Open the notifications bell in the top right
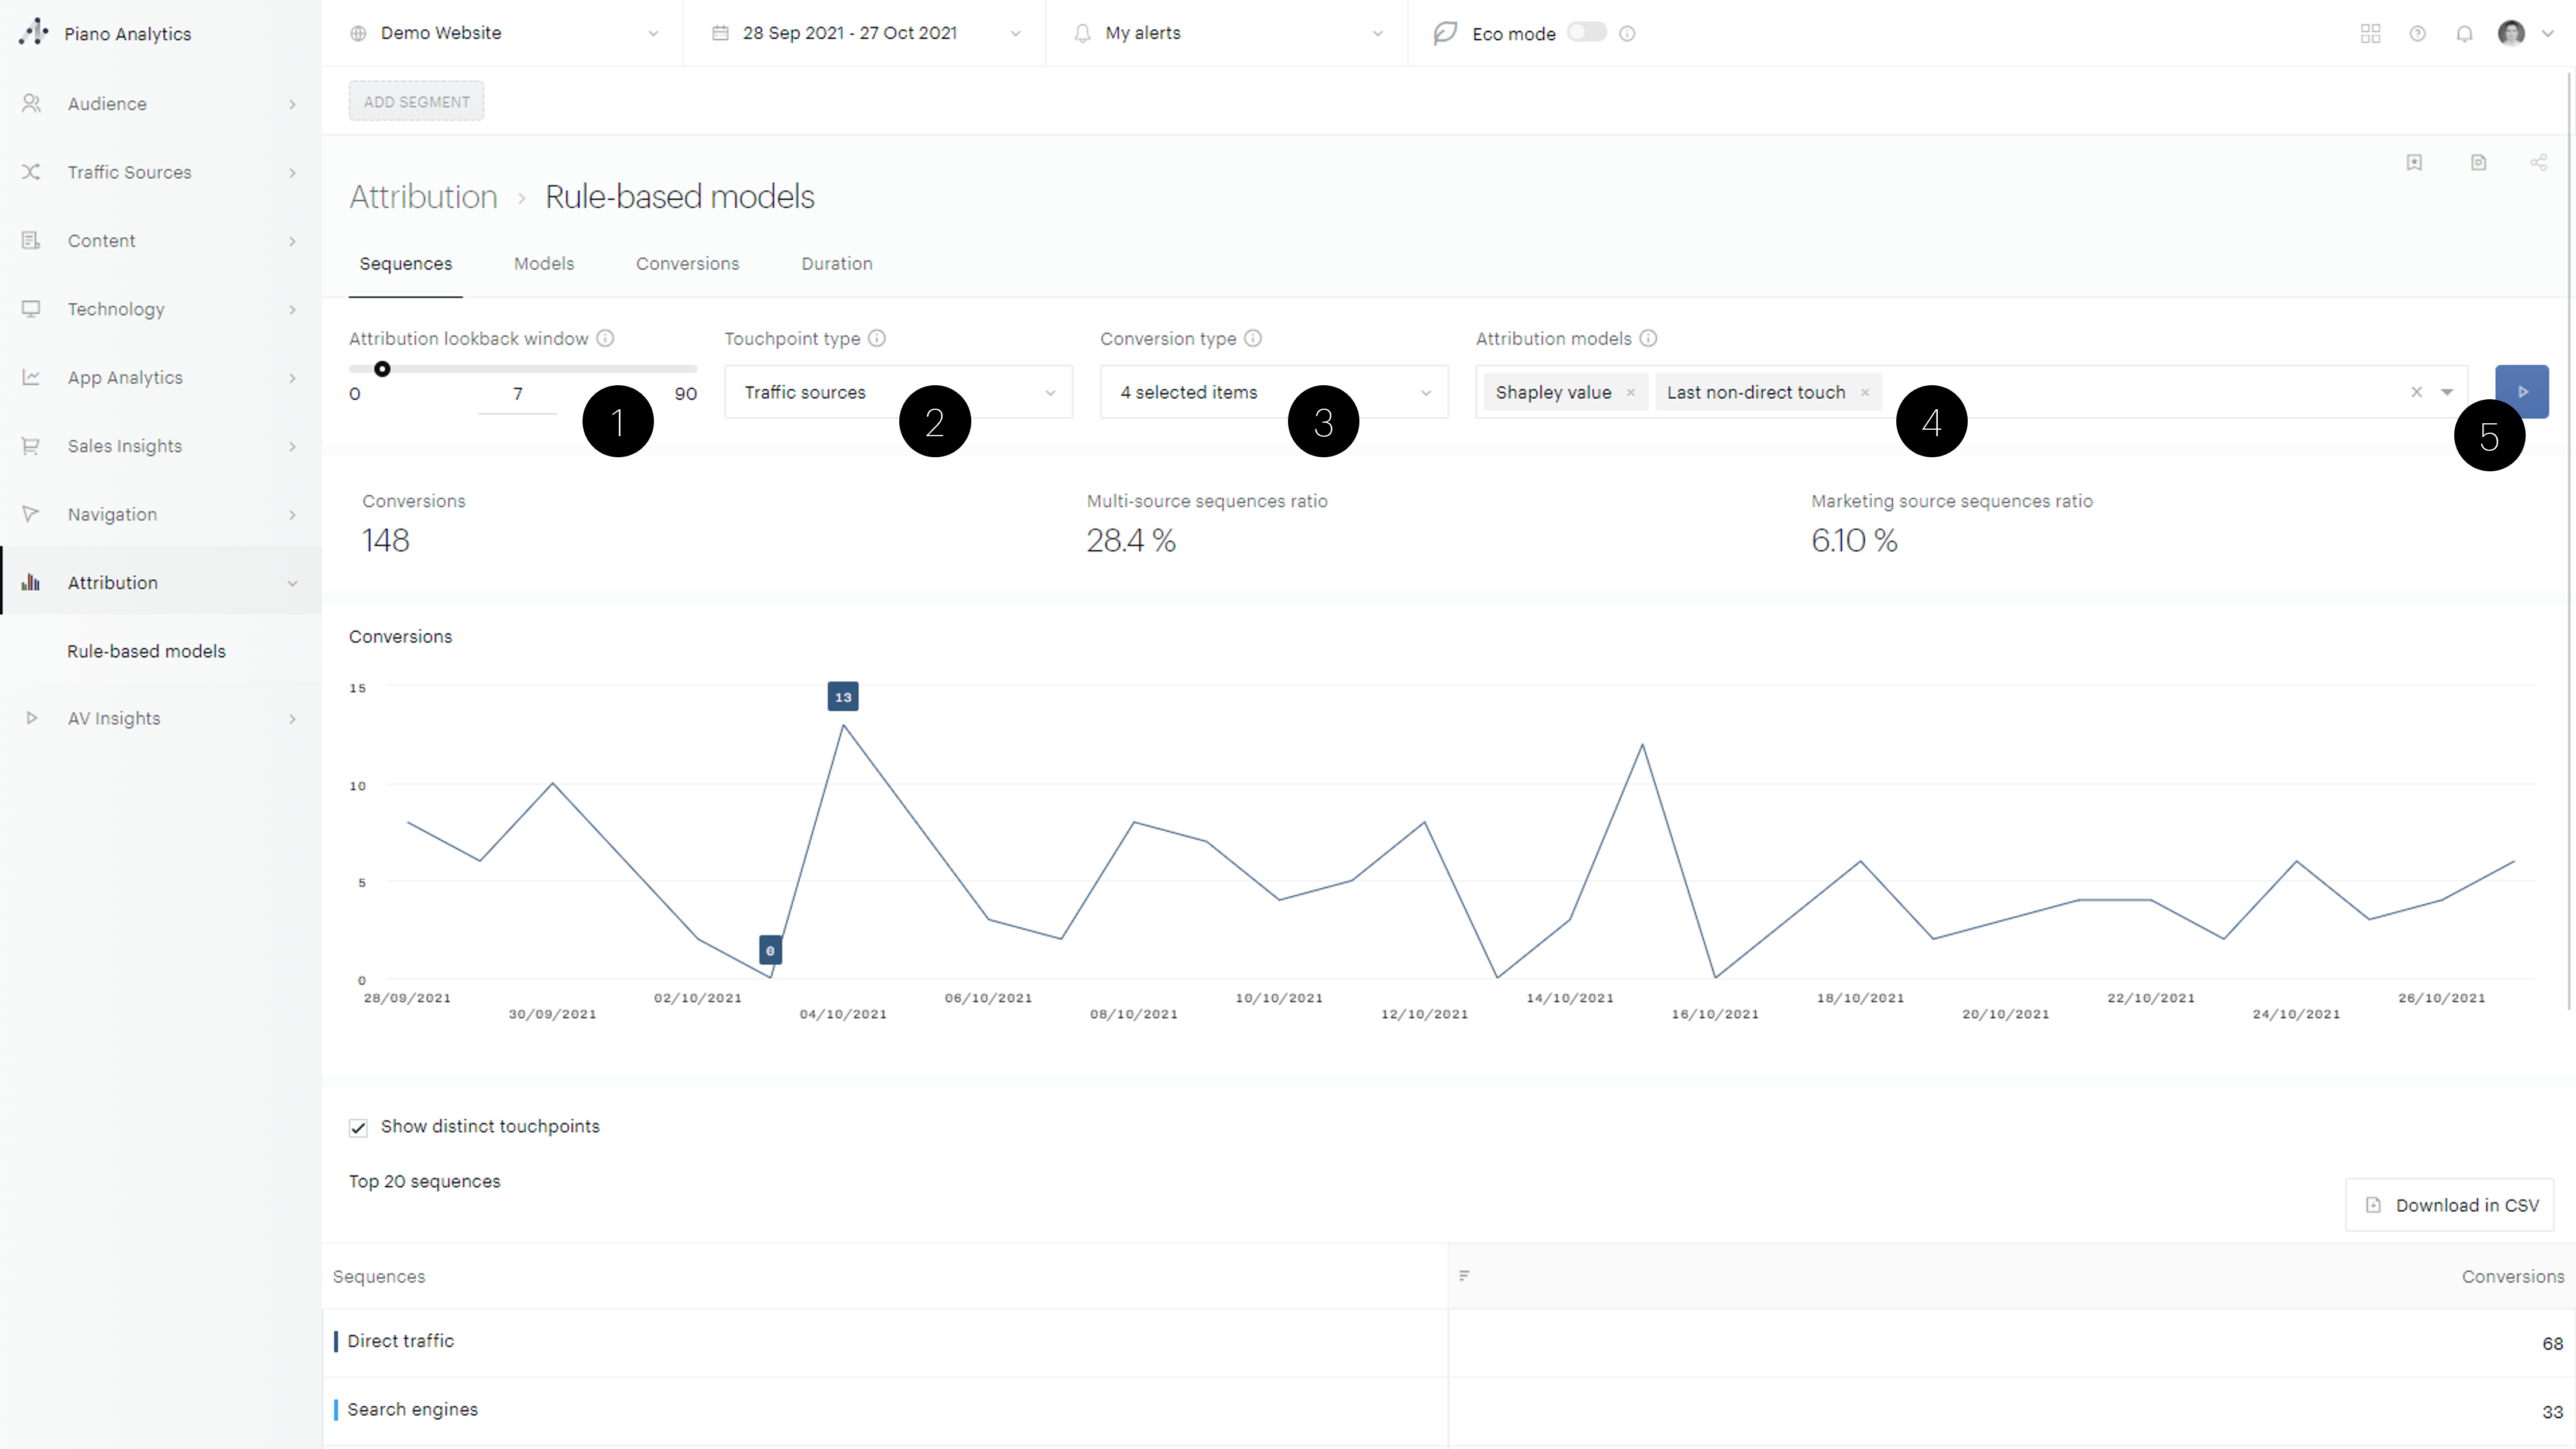 (2464, 34)
